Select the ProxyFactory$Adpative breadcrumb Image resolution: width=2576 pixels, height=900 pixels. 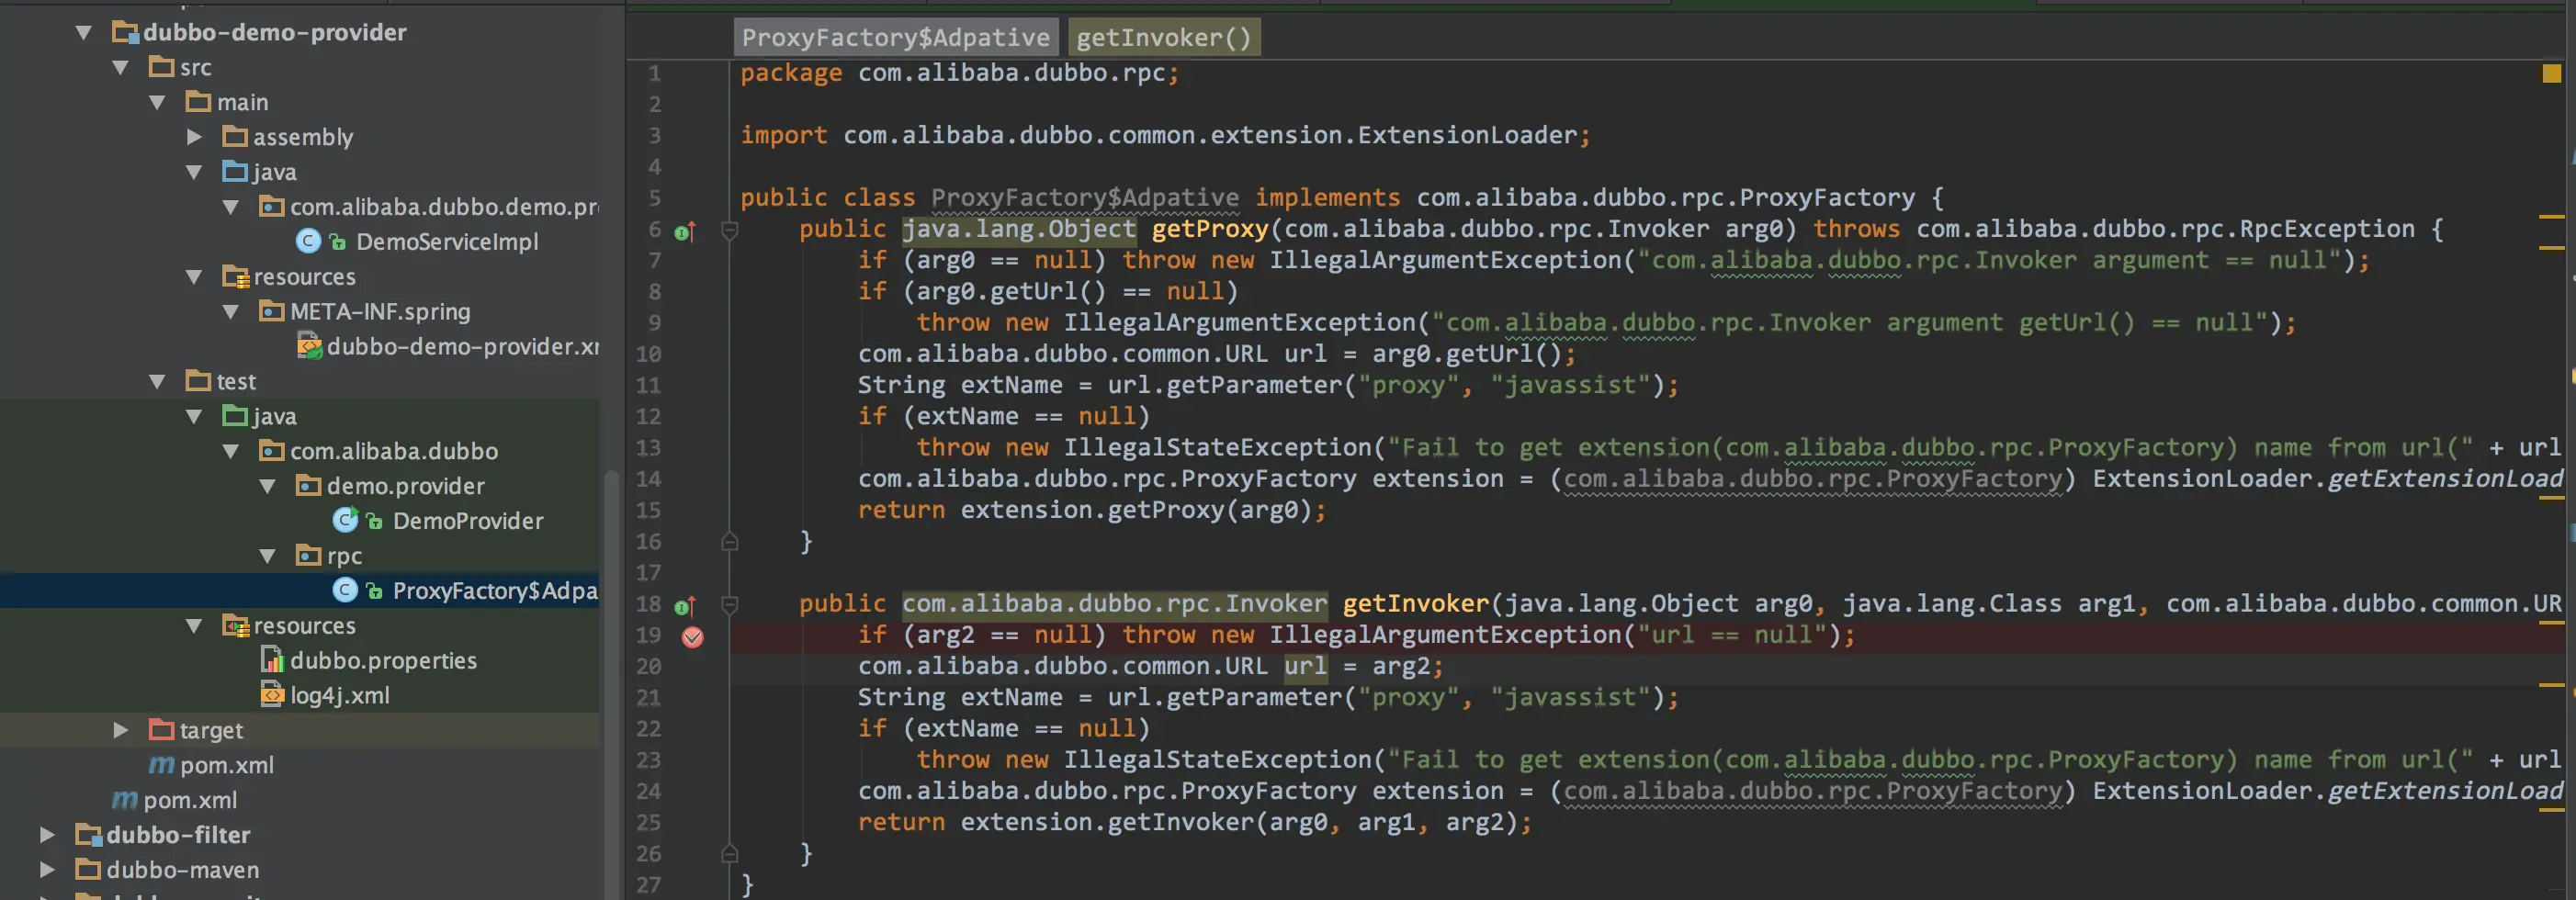coord(896,37)
